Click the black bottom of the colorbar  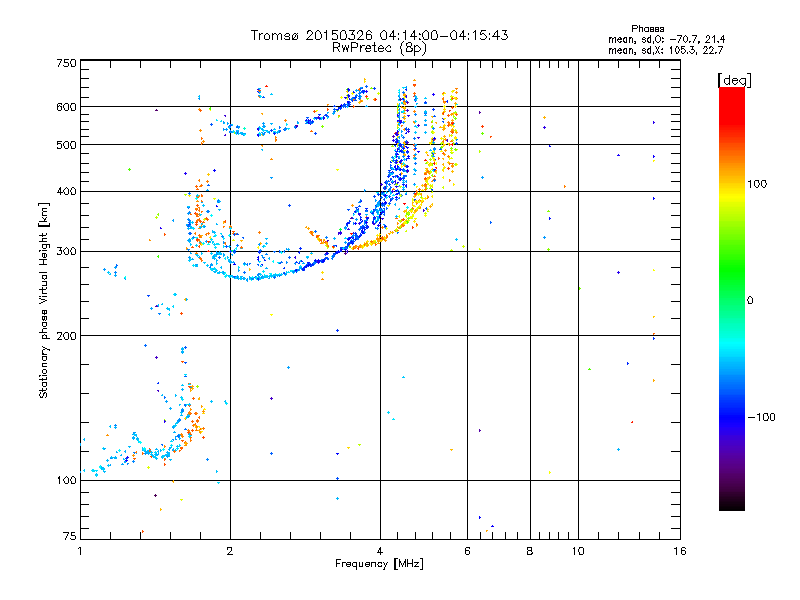click(x=732, y=505)
